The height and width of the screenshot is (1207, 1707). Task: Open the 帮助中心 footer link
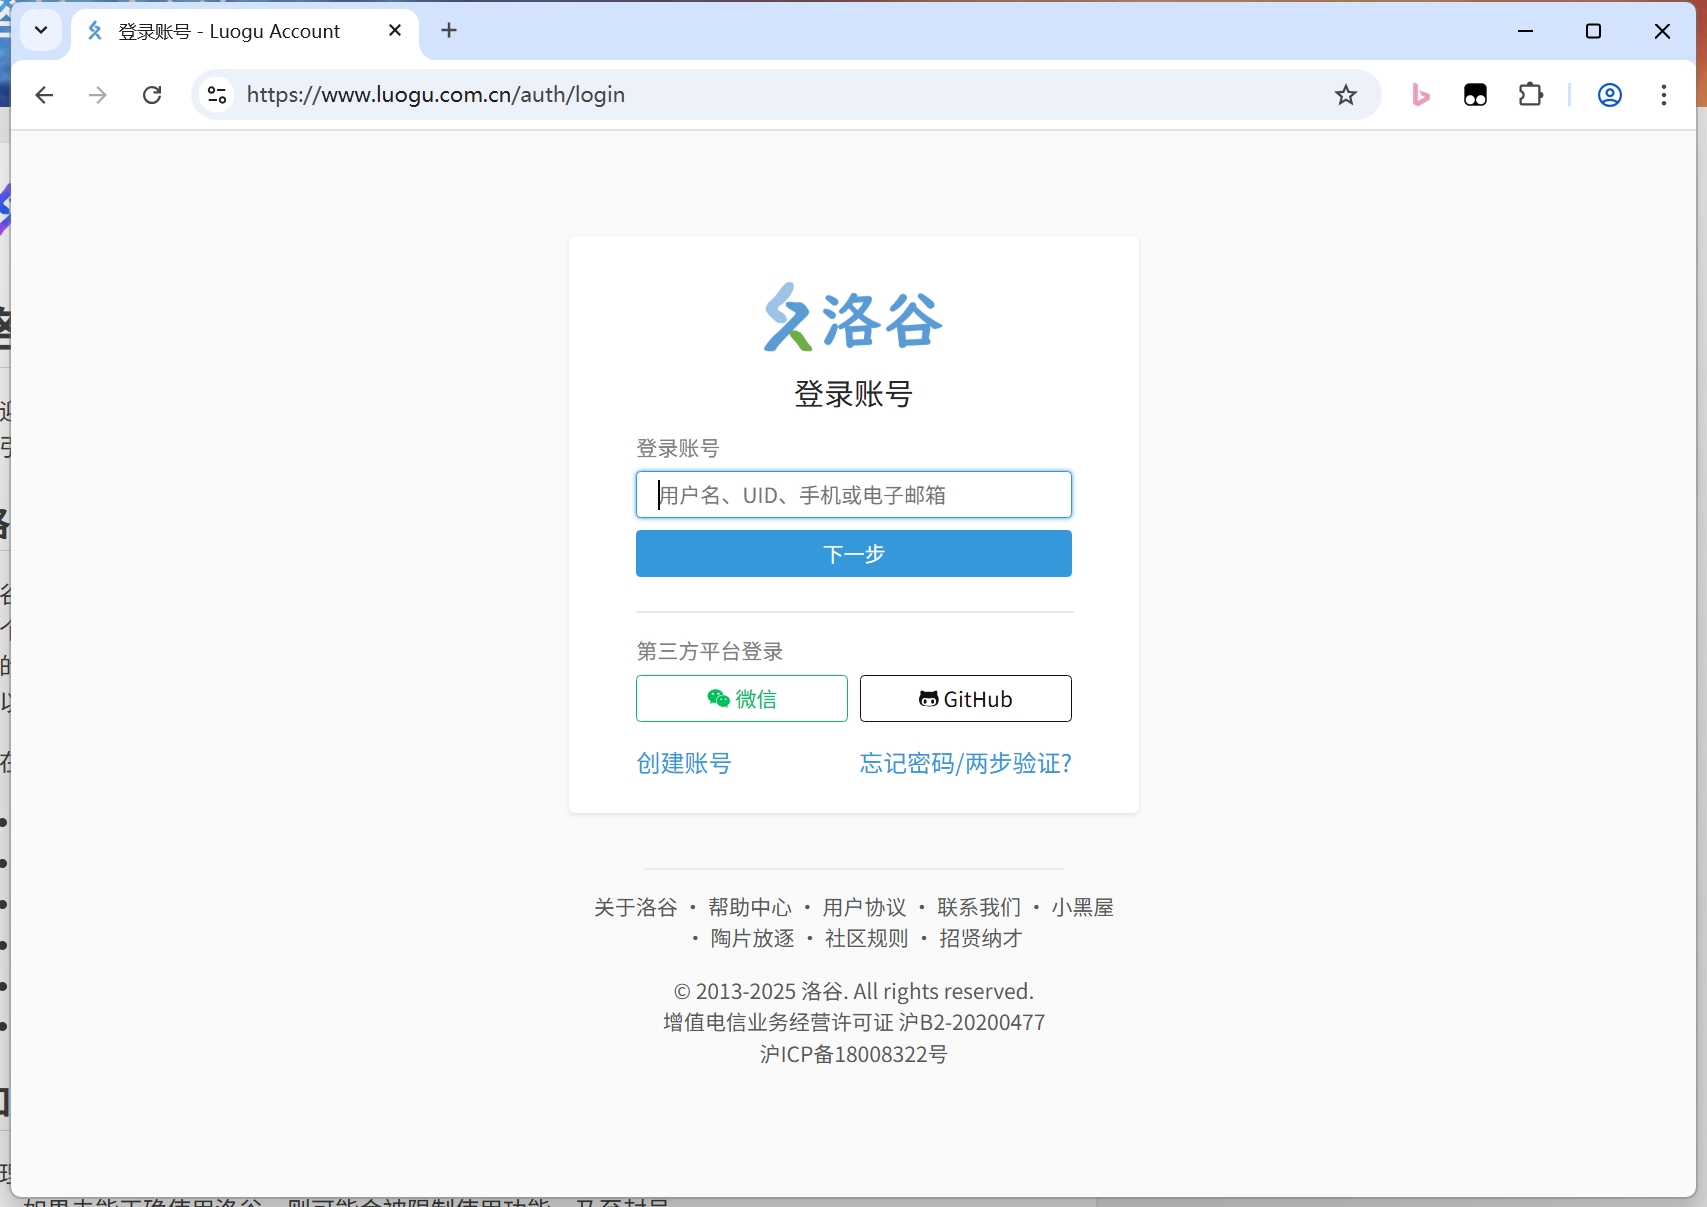[750, 907]
